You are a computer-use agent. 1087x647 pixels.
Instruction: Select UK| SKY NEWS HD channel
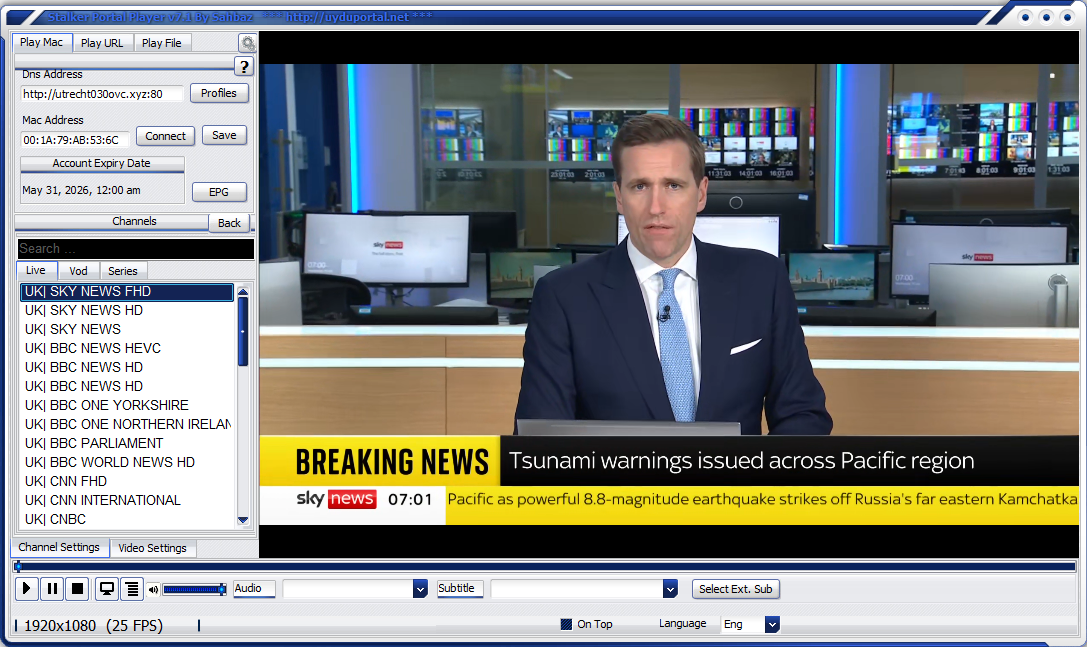[127, 310]
